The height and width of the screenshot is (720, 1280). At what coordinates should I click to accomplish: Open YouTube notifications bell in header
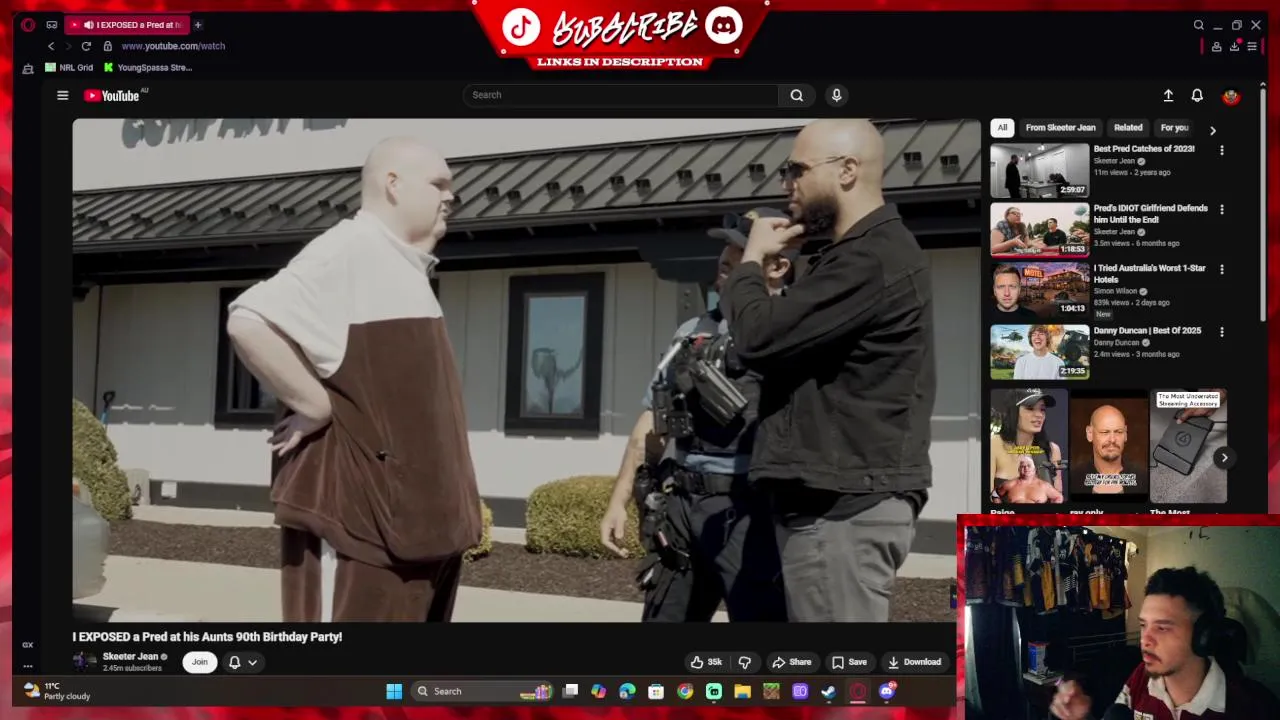1197,95
